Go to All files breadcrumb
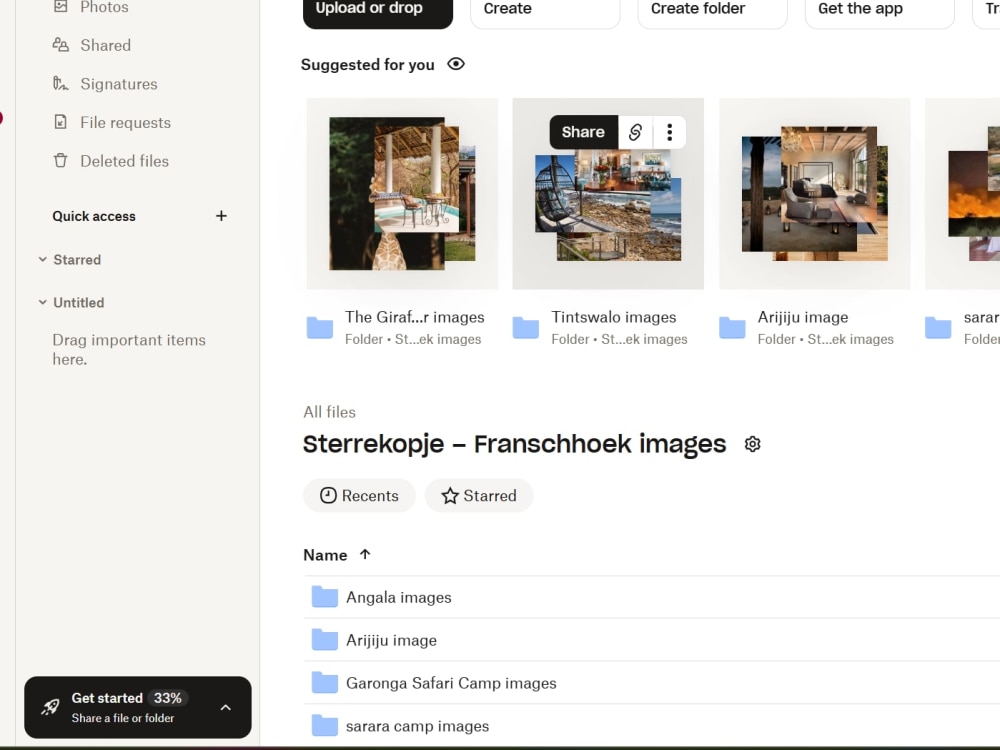This screenshot has width=1000, height=750. pos(330,412)
